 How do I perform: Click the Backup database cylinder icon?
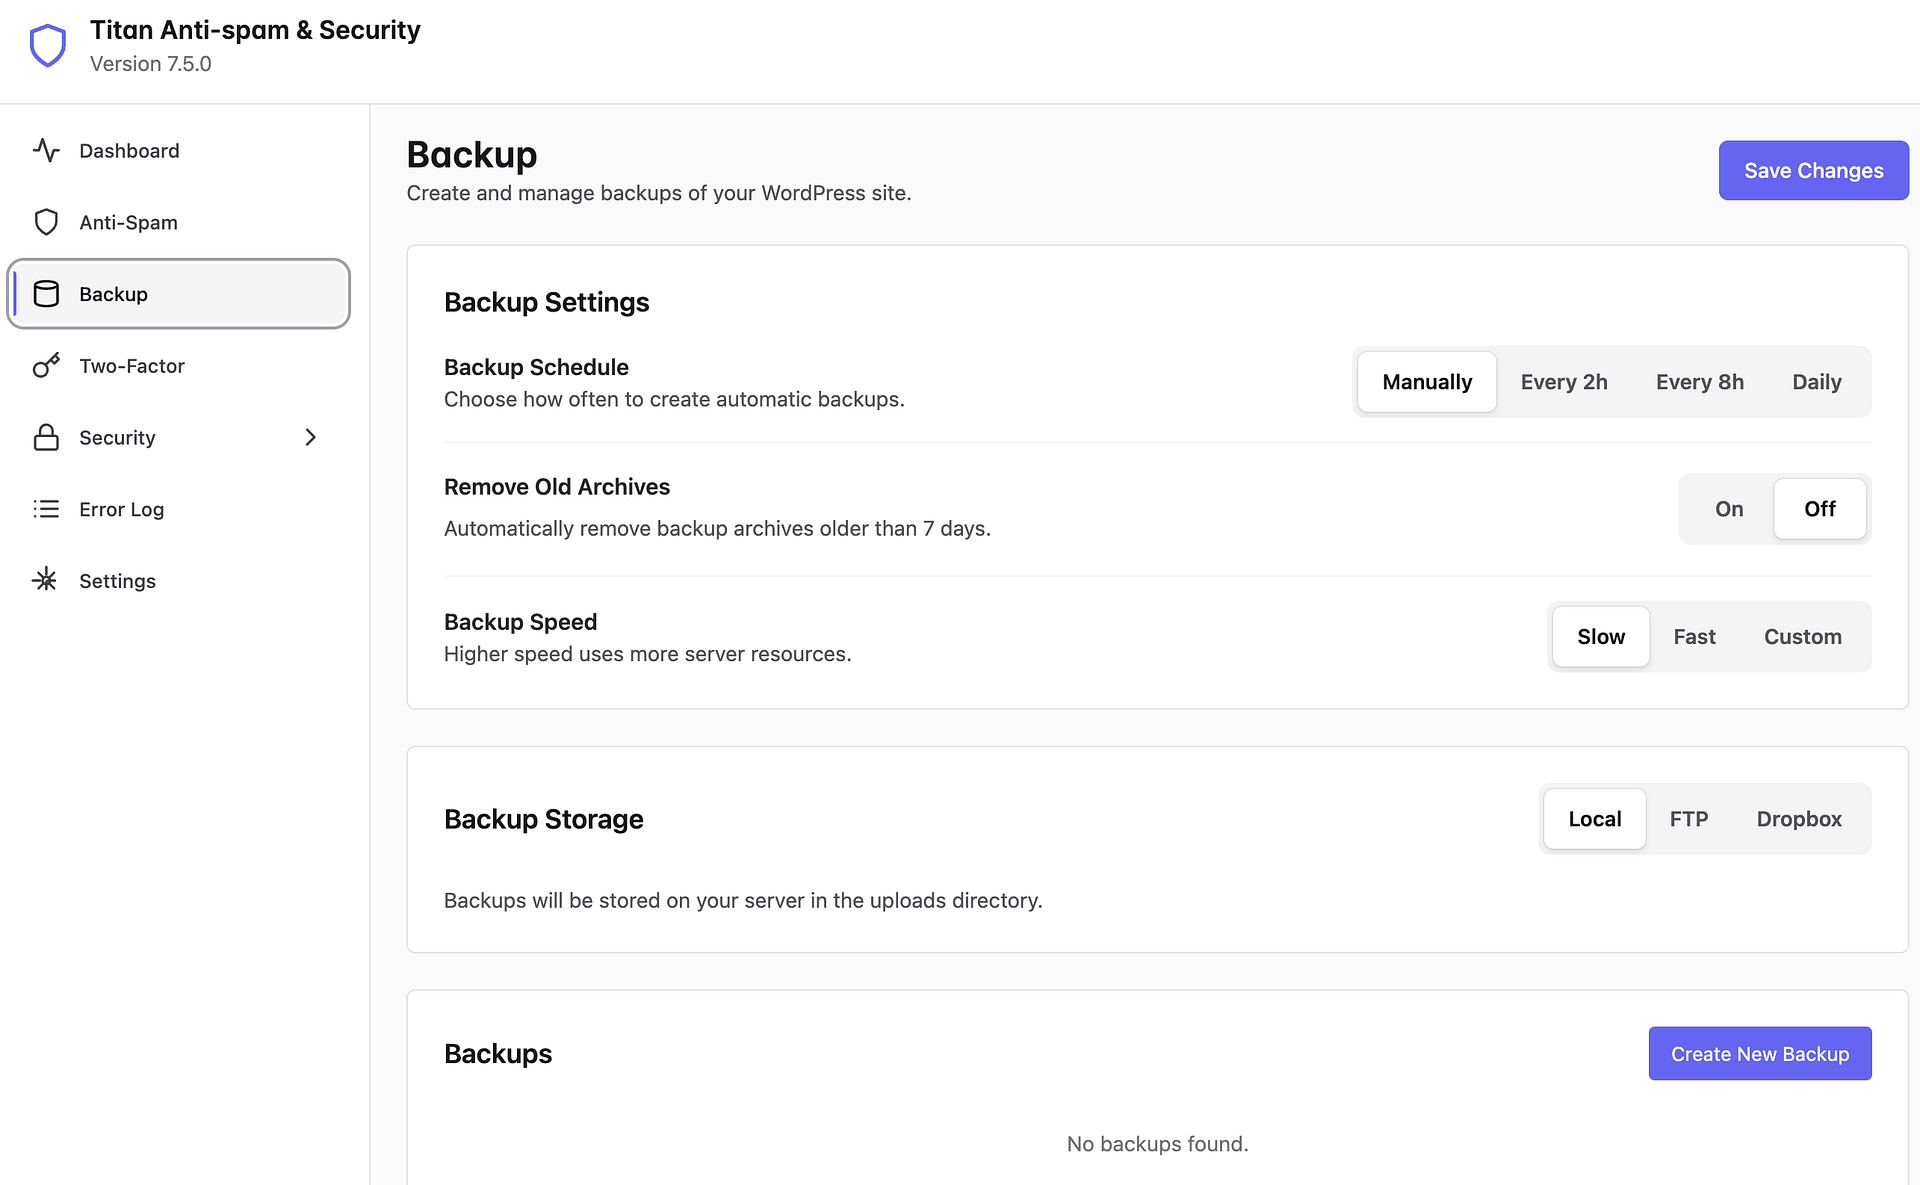pyautogui.click(x=46, y=294)
